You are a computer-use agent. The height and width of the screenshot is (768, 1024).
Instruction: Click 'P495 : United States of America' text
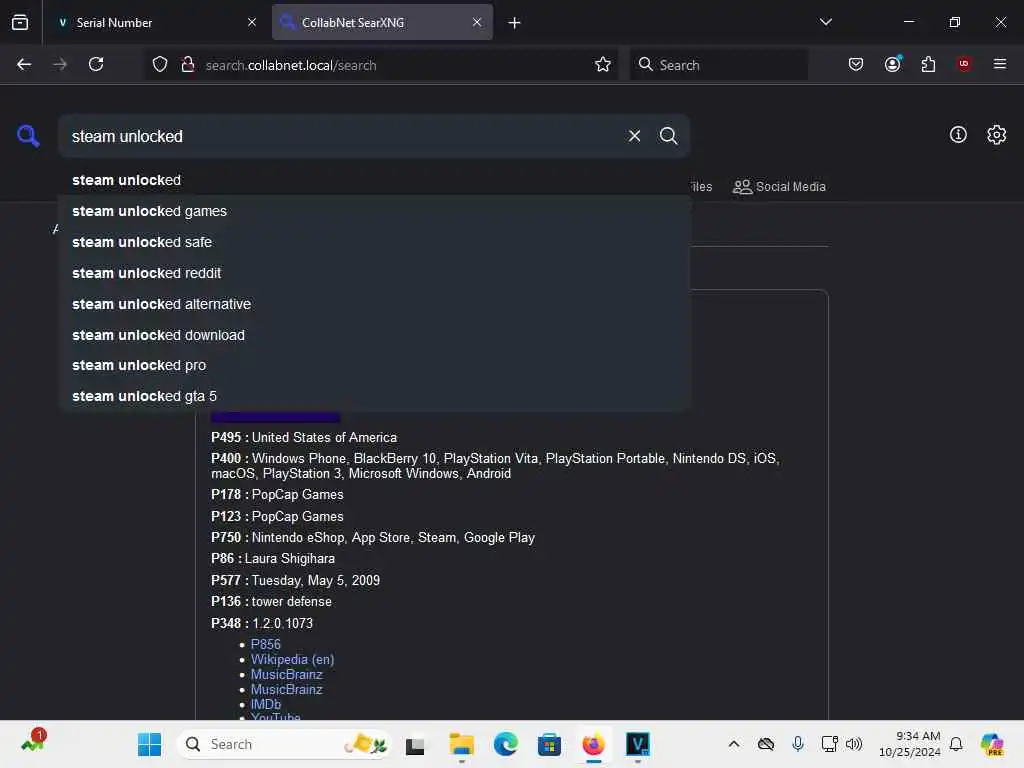304,438
